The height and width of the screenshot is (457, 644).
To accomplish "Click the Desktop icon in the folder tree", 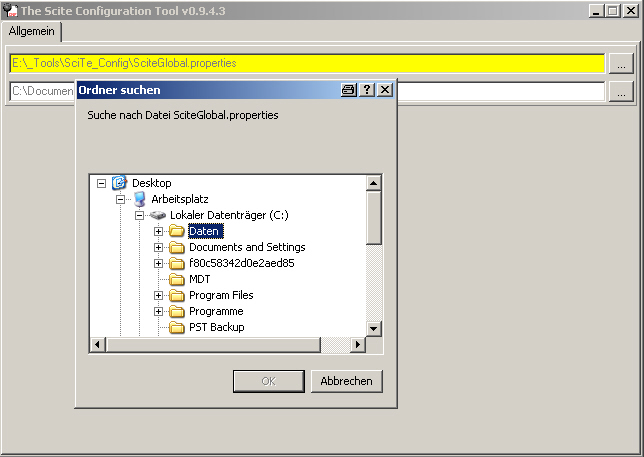I will point(120,183).
